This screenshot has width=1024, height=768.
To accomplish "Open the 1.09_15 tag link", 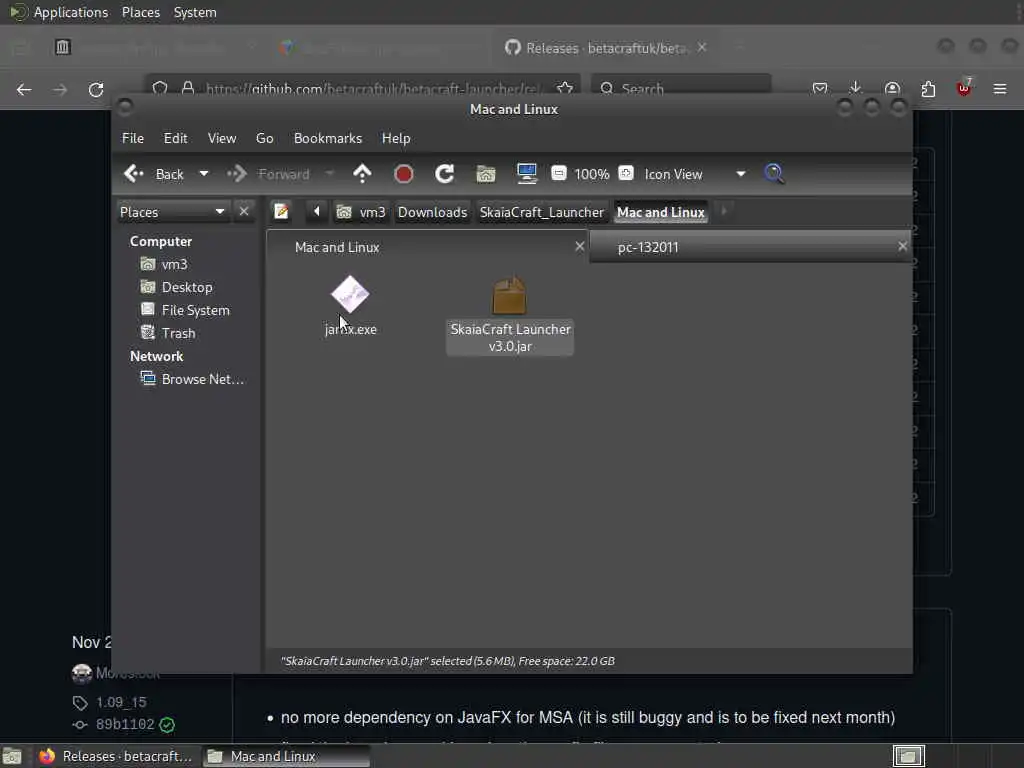I will tap(121, 702).
